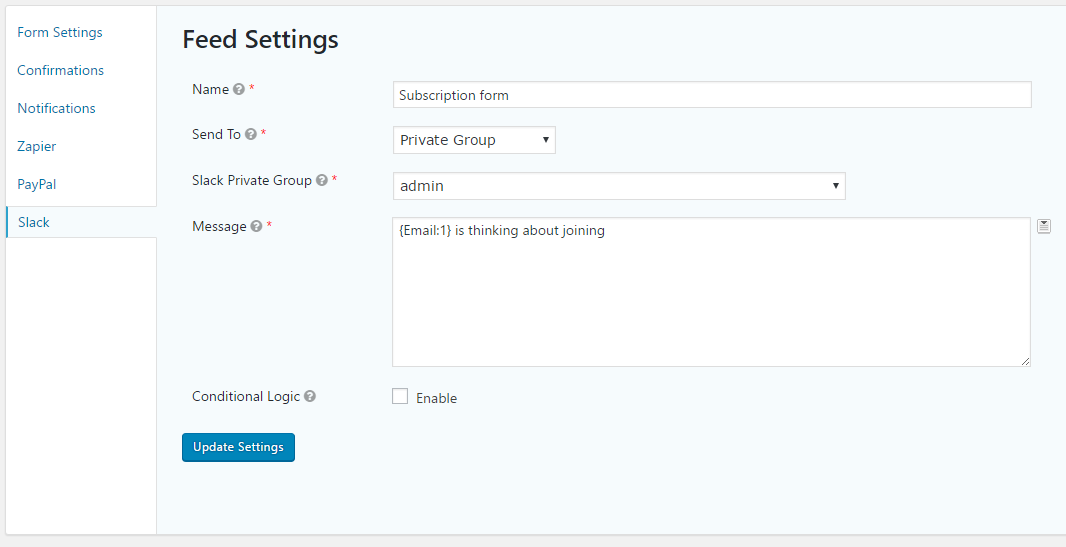Image resolution: width=1066 pixels, height=547 pixels.
Task: Click the Conditional Logic help icon
Action: [x=309, y=396]
